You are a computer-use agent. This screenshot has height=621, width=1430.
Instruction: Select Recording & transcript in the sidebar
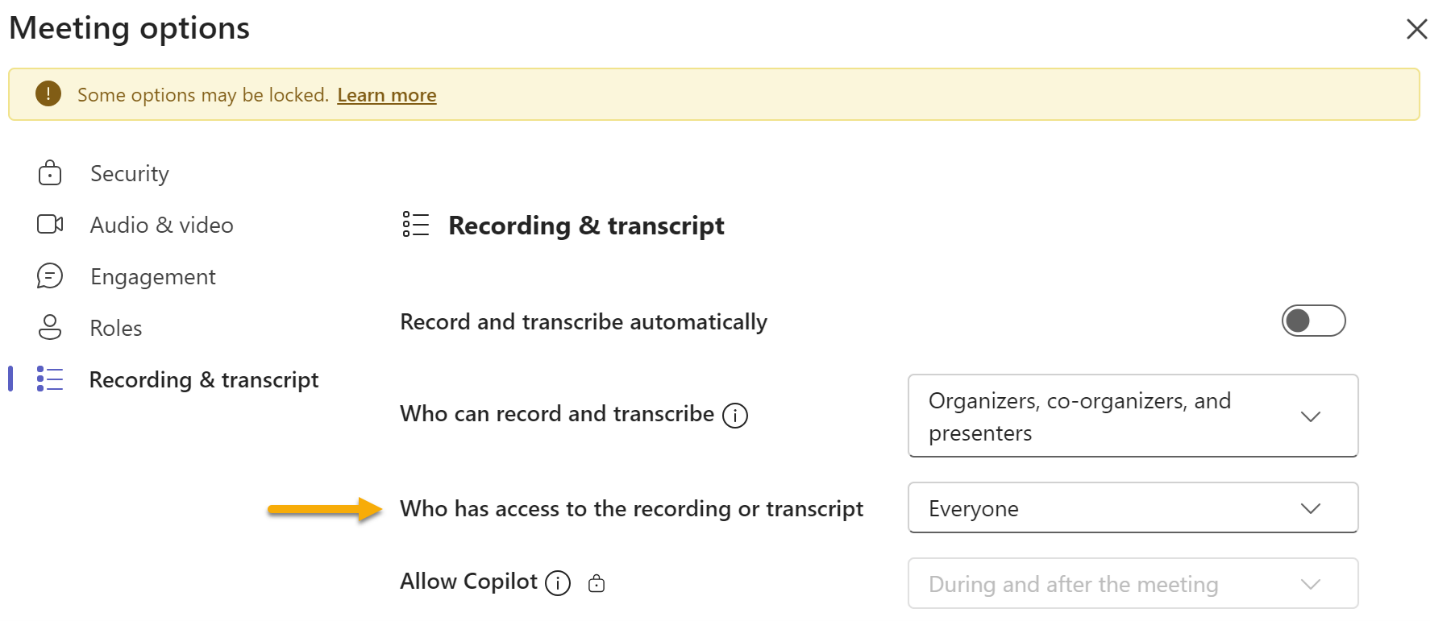[x=204, y=380]
